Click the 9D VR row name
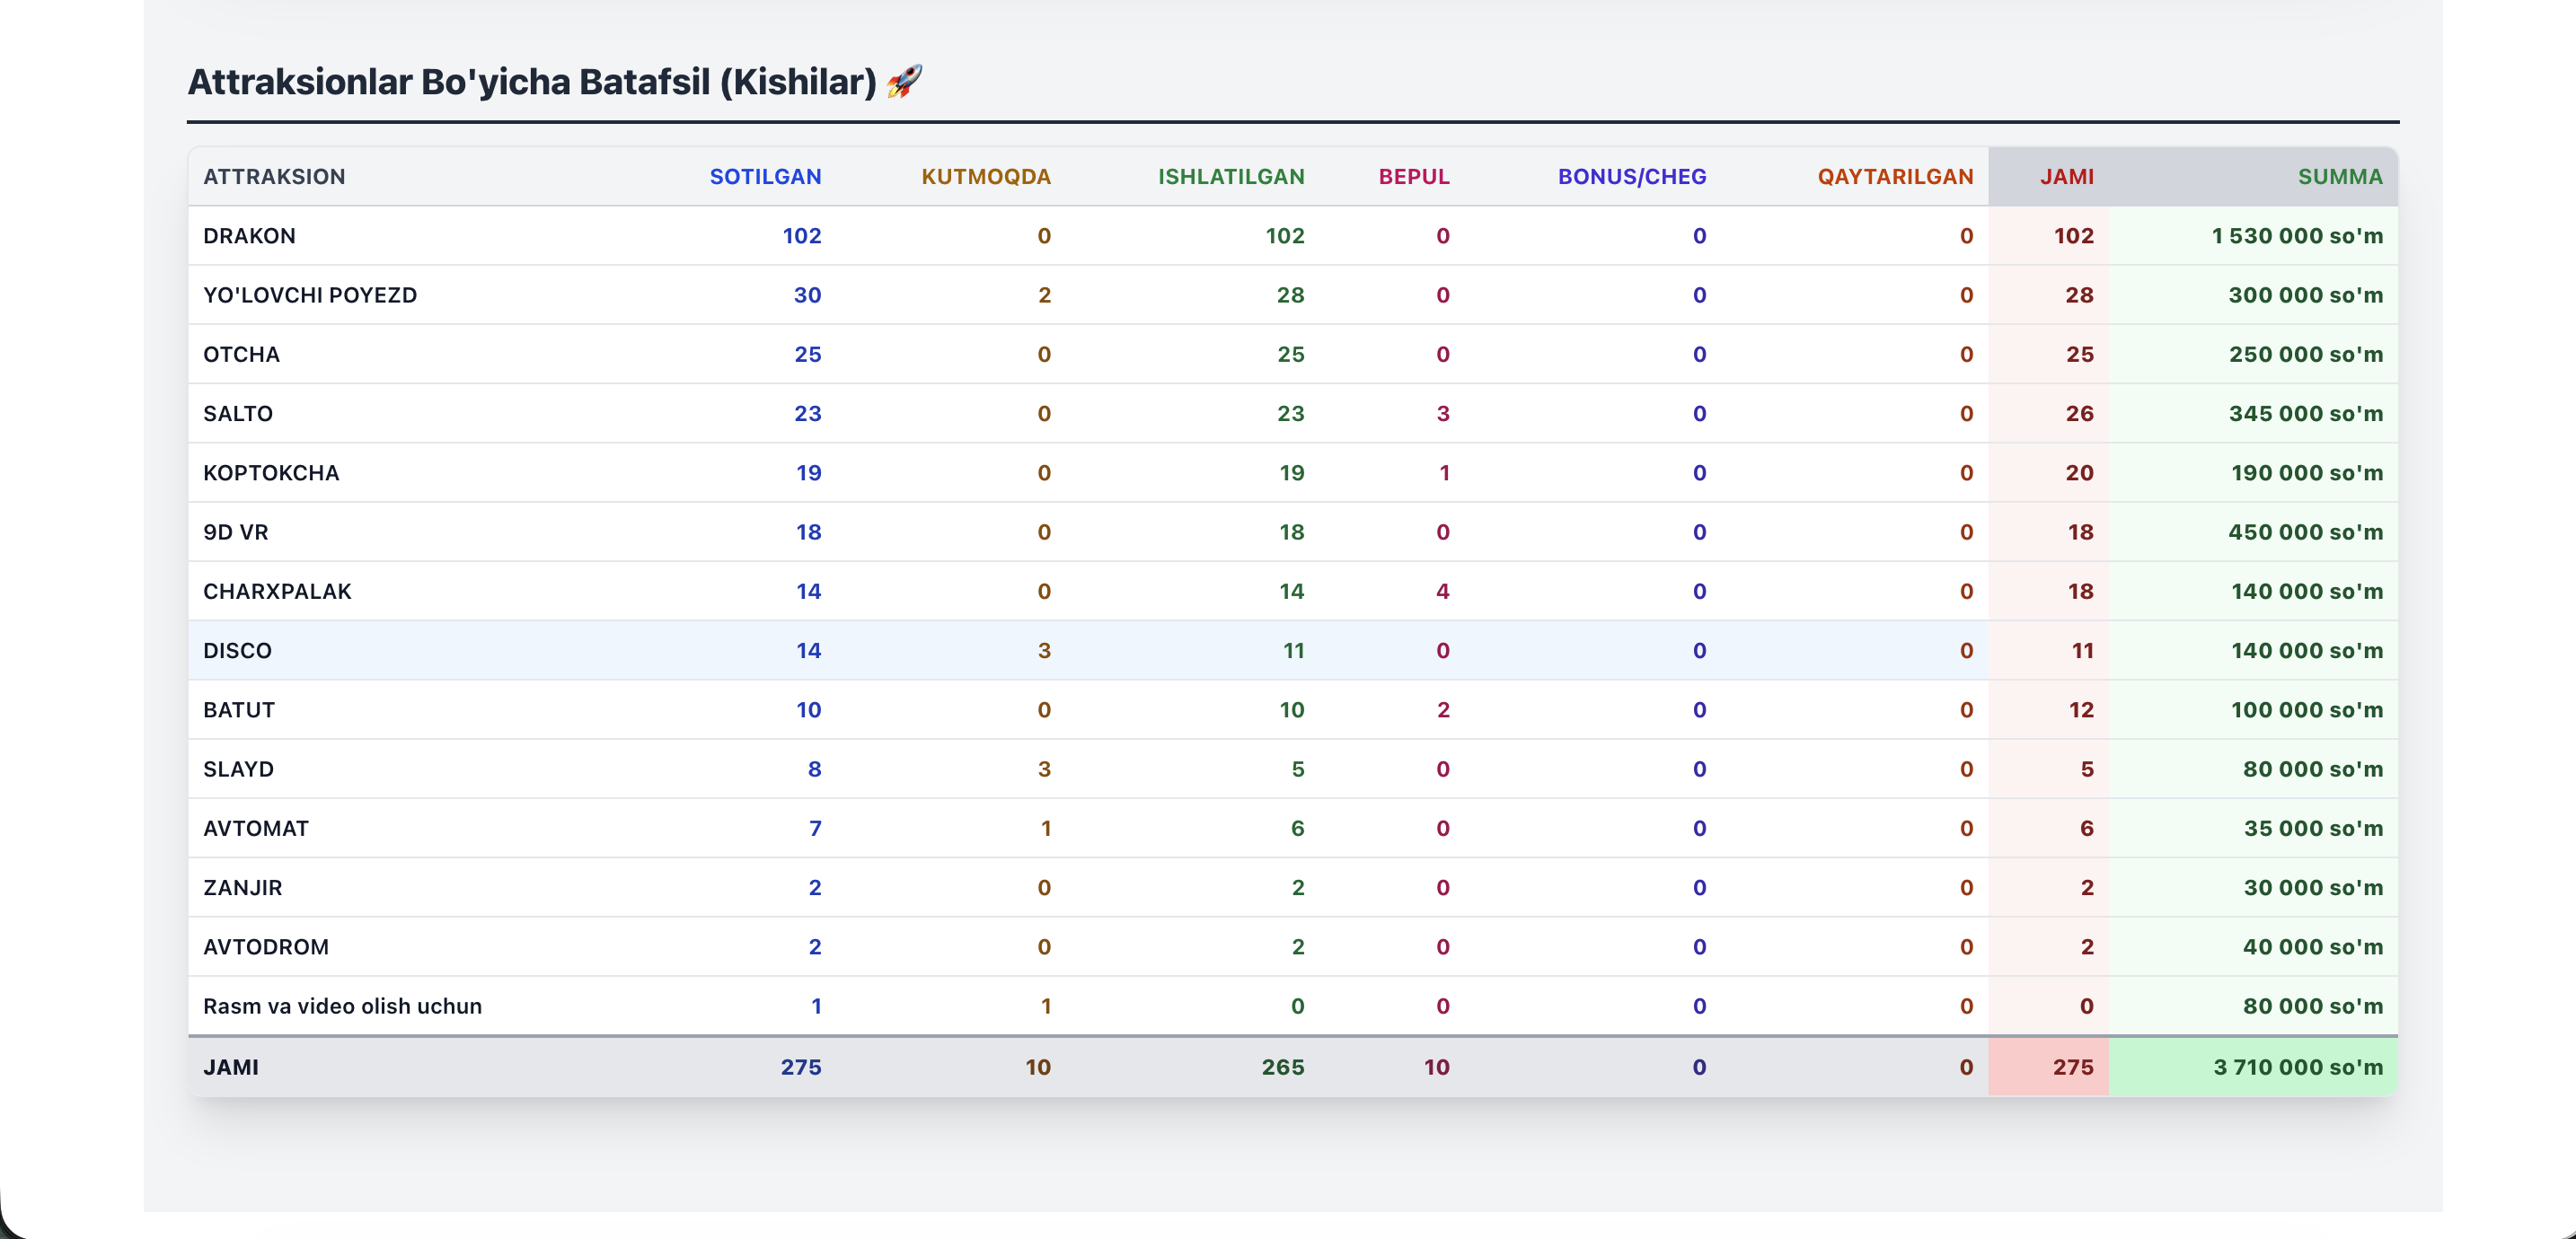This screenshot has width=2576, height=1239. tap(235, 532)
